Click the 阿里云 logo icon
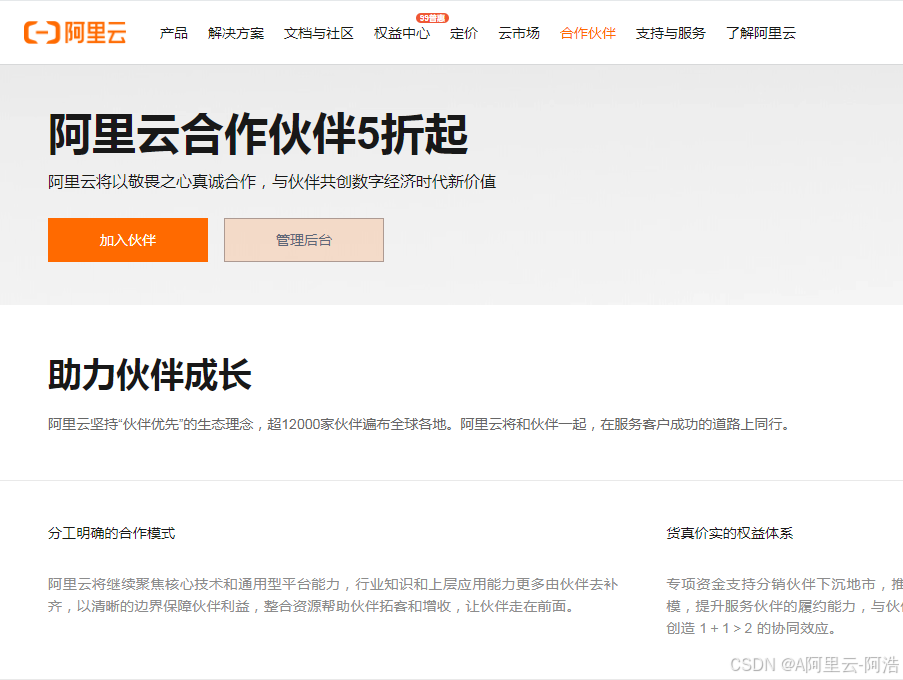This screenshot has height=680, width=903. tap(75, 33)
